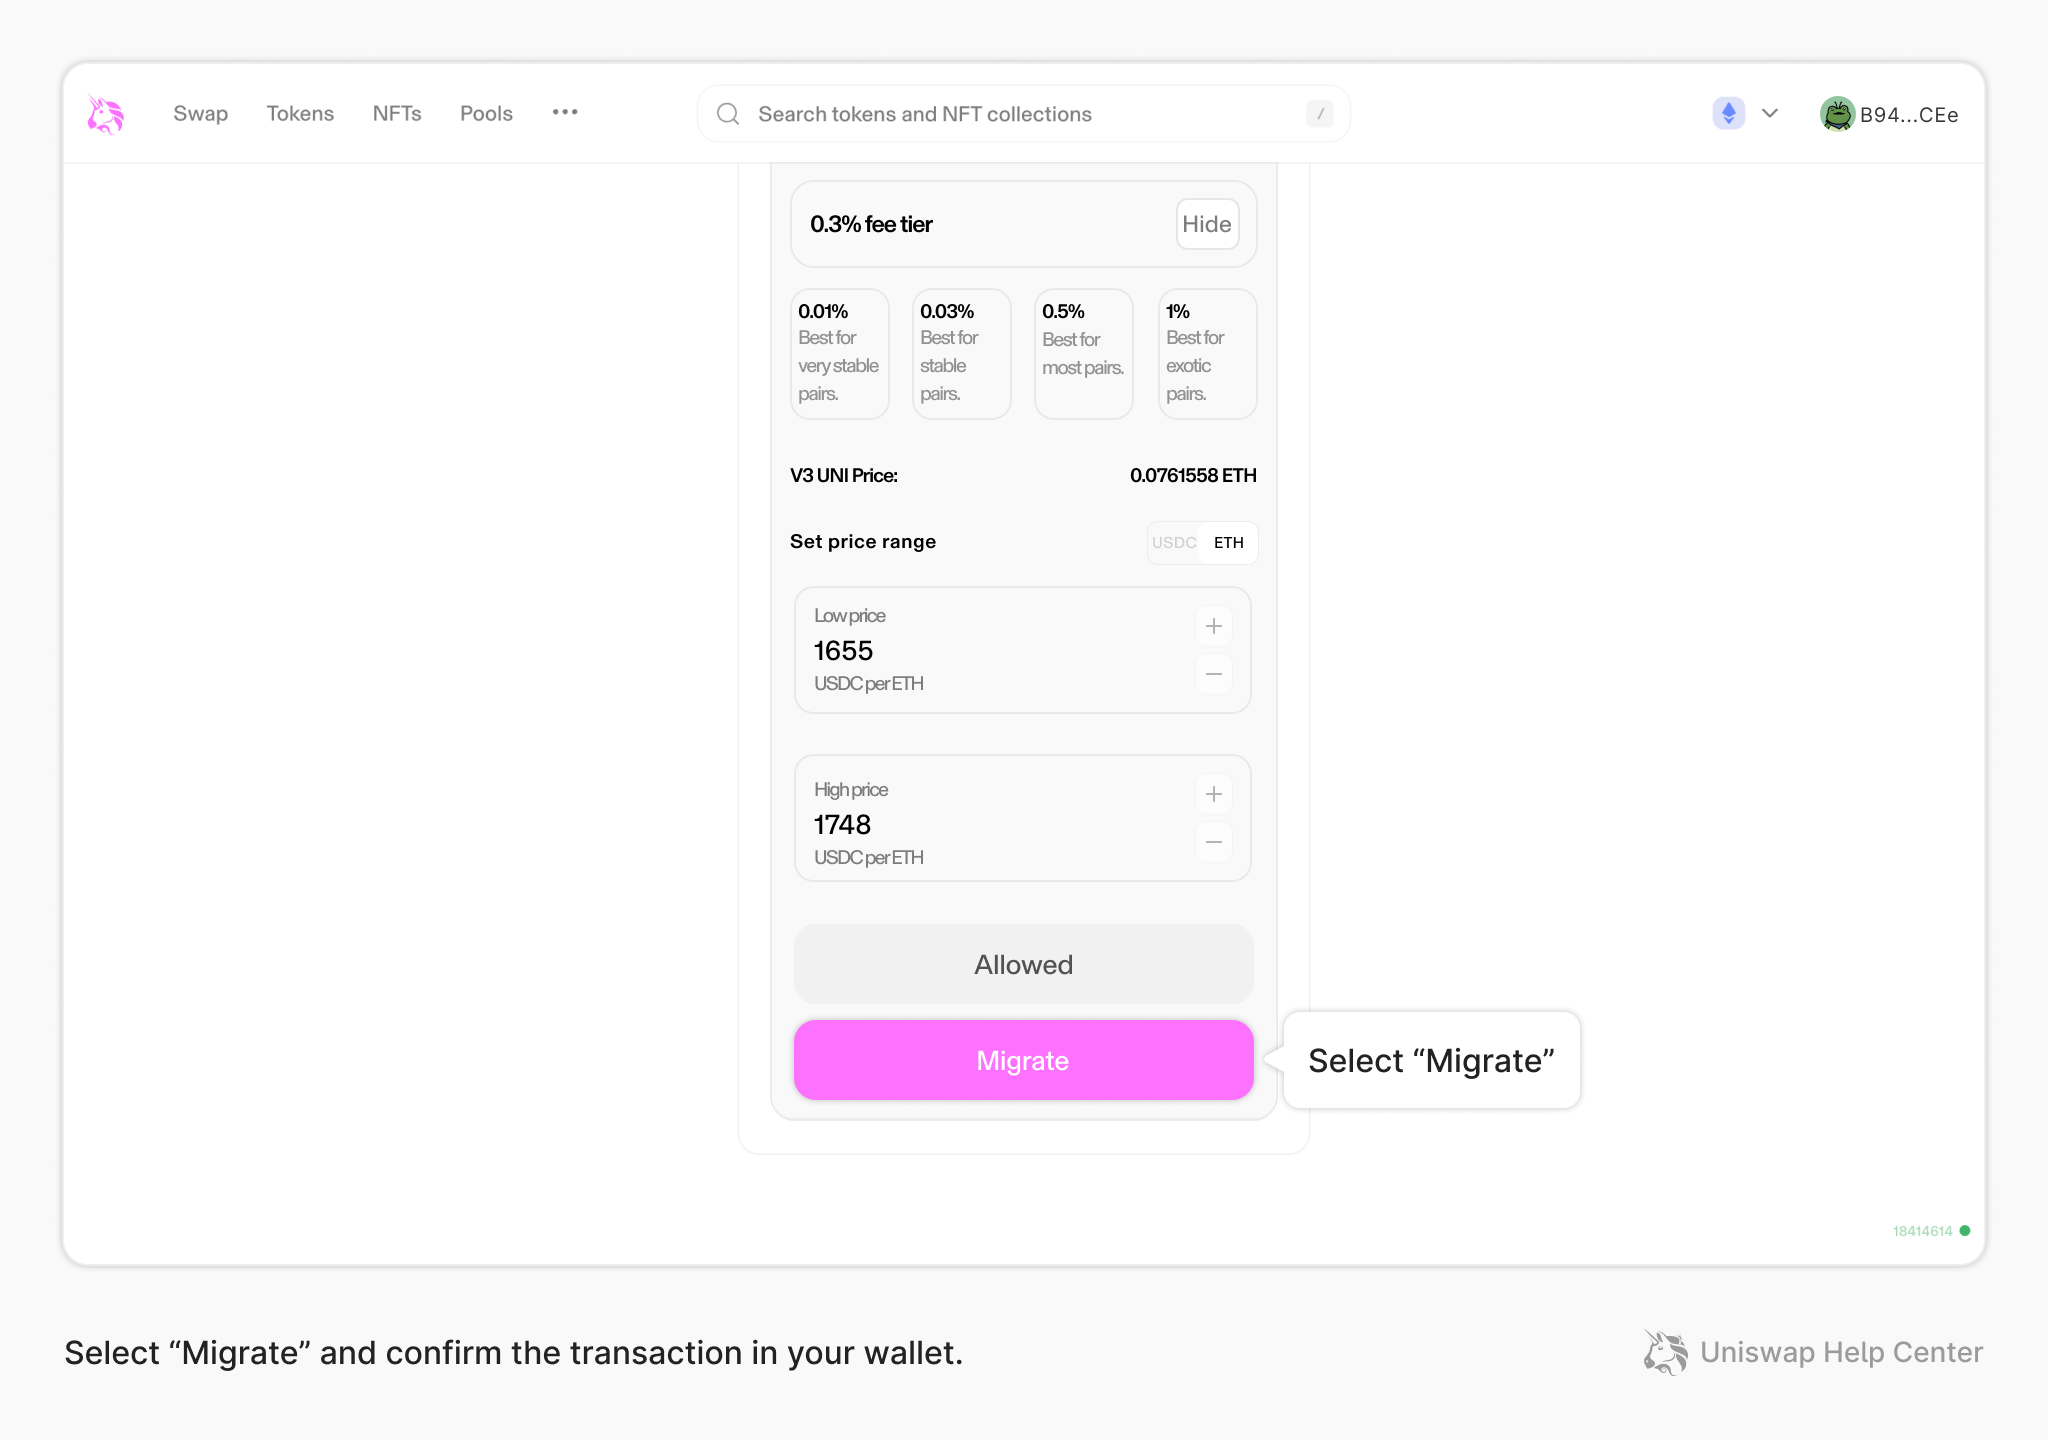The image size is (2048, 1440).
Task: Click the green block status indicator
Action: (1966, 1229)
